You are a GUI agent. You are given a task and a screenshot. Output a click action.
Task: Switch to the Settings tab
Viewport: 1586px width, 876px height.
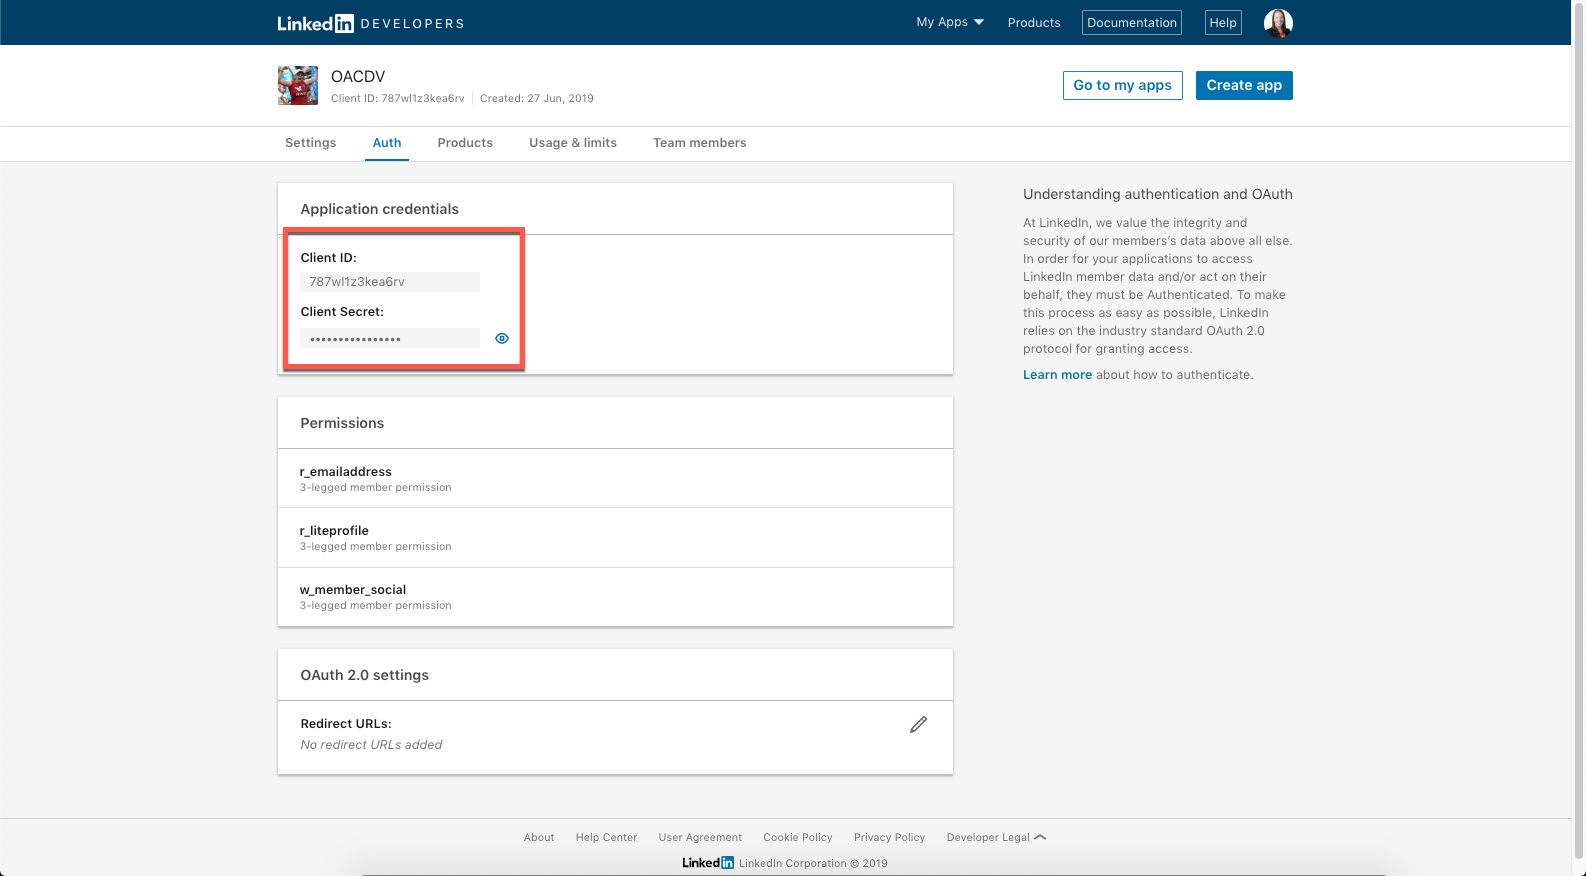click(310, 143)
